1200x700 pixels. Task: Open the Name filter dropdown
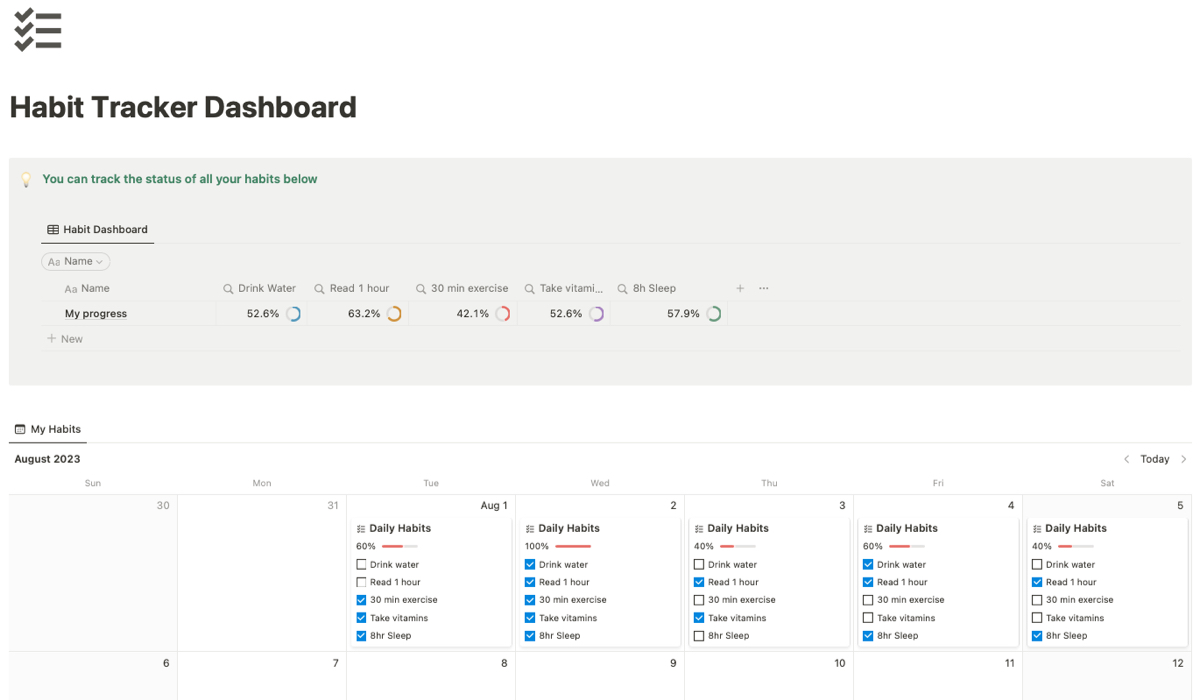[x=76, y=261]
